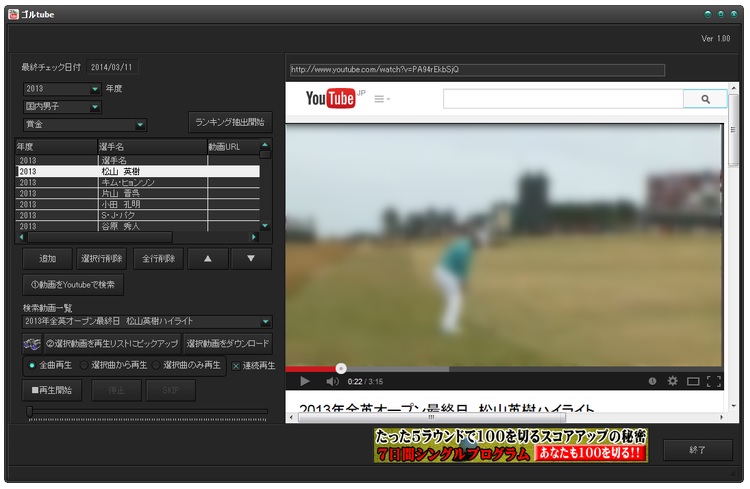Click the YouTube logo
This screenshot has height=489, width=750.
point(331,99)
